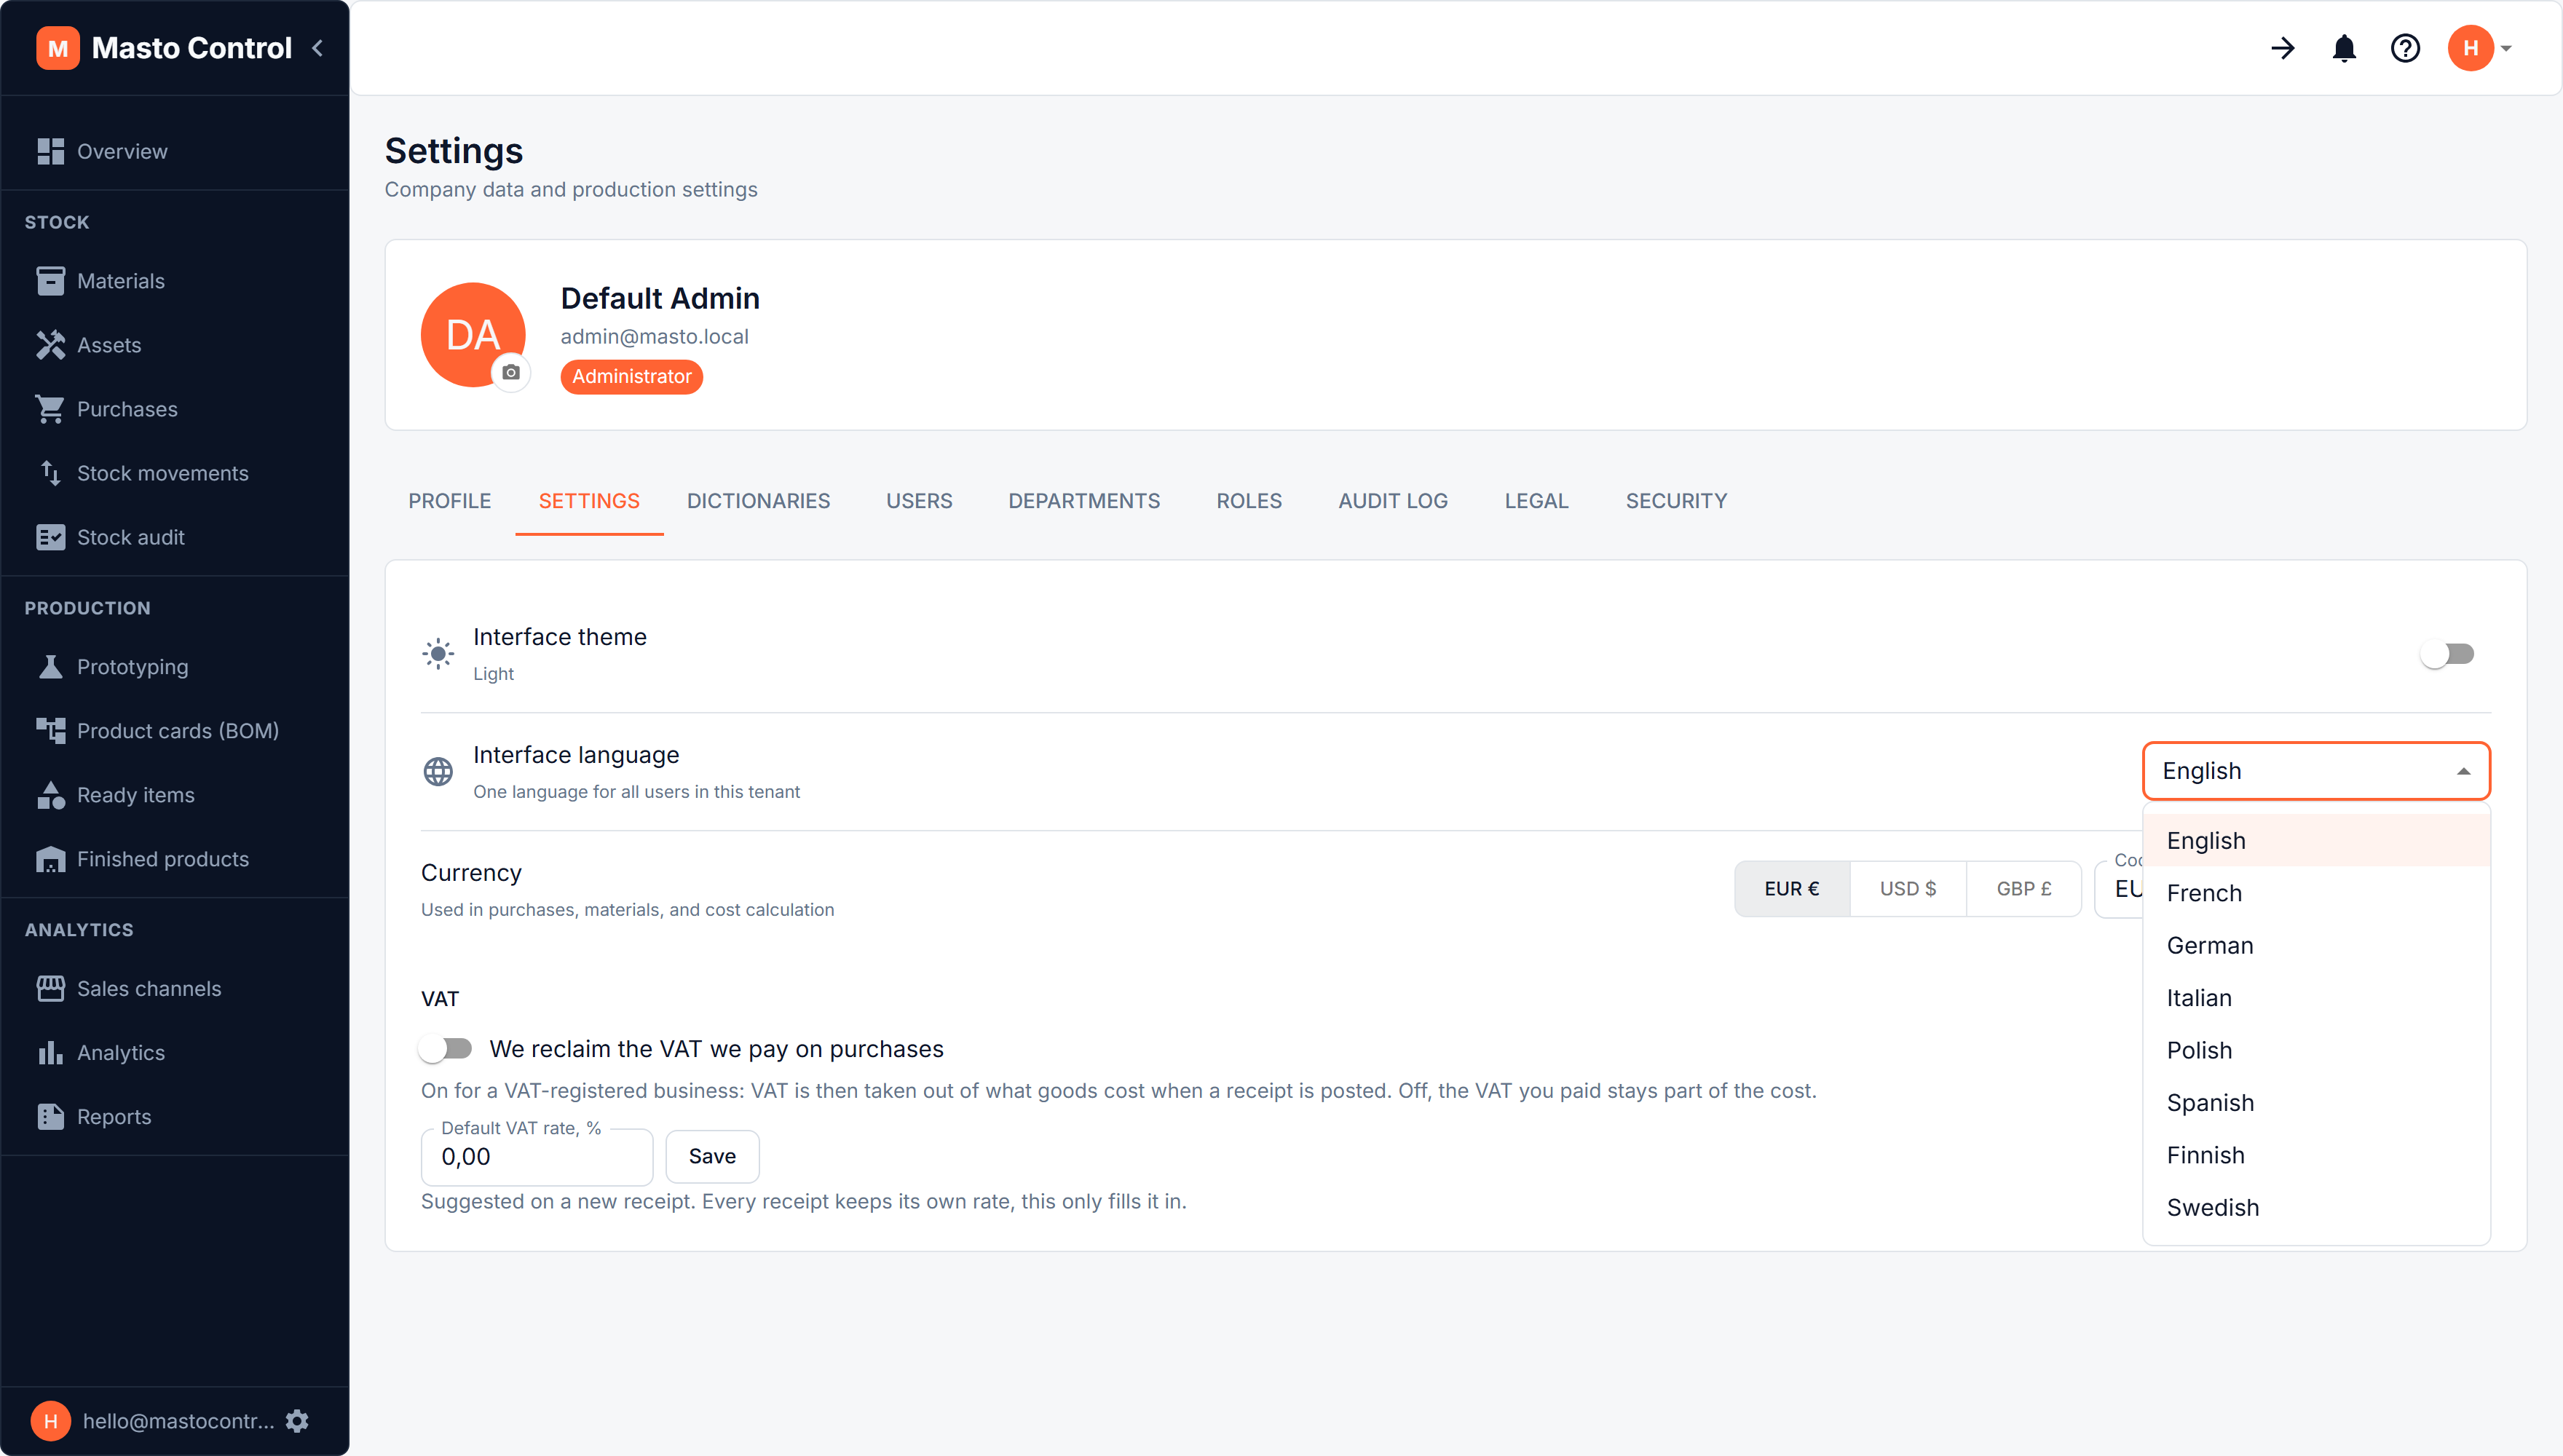Open notifications bell icon
Screen dimensions: 2563x1456
point(2344,48)
